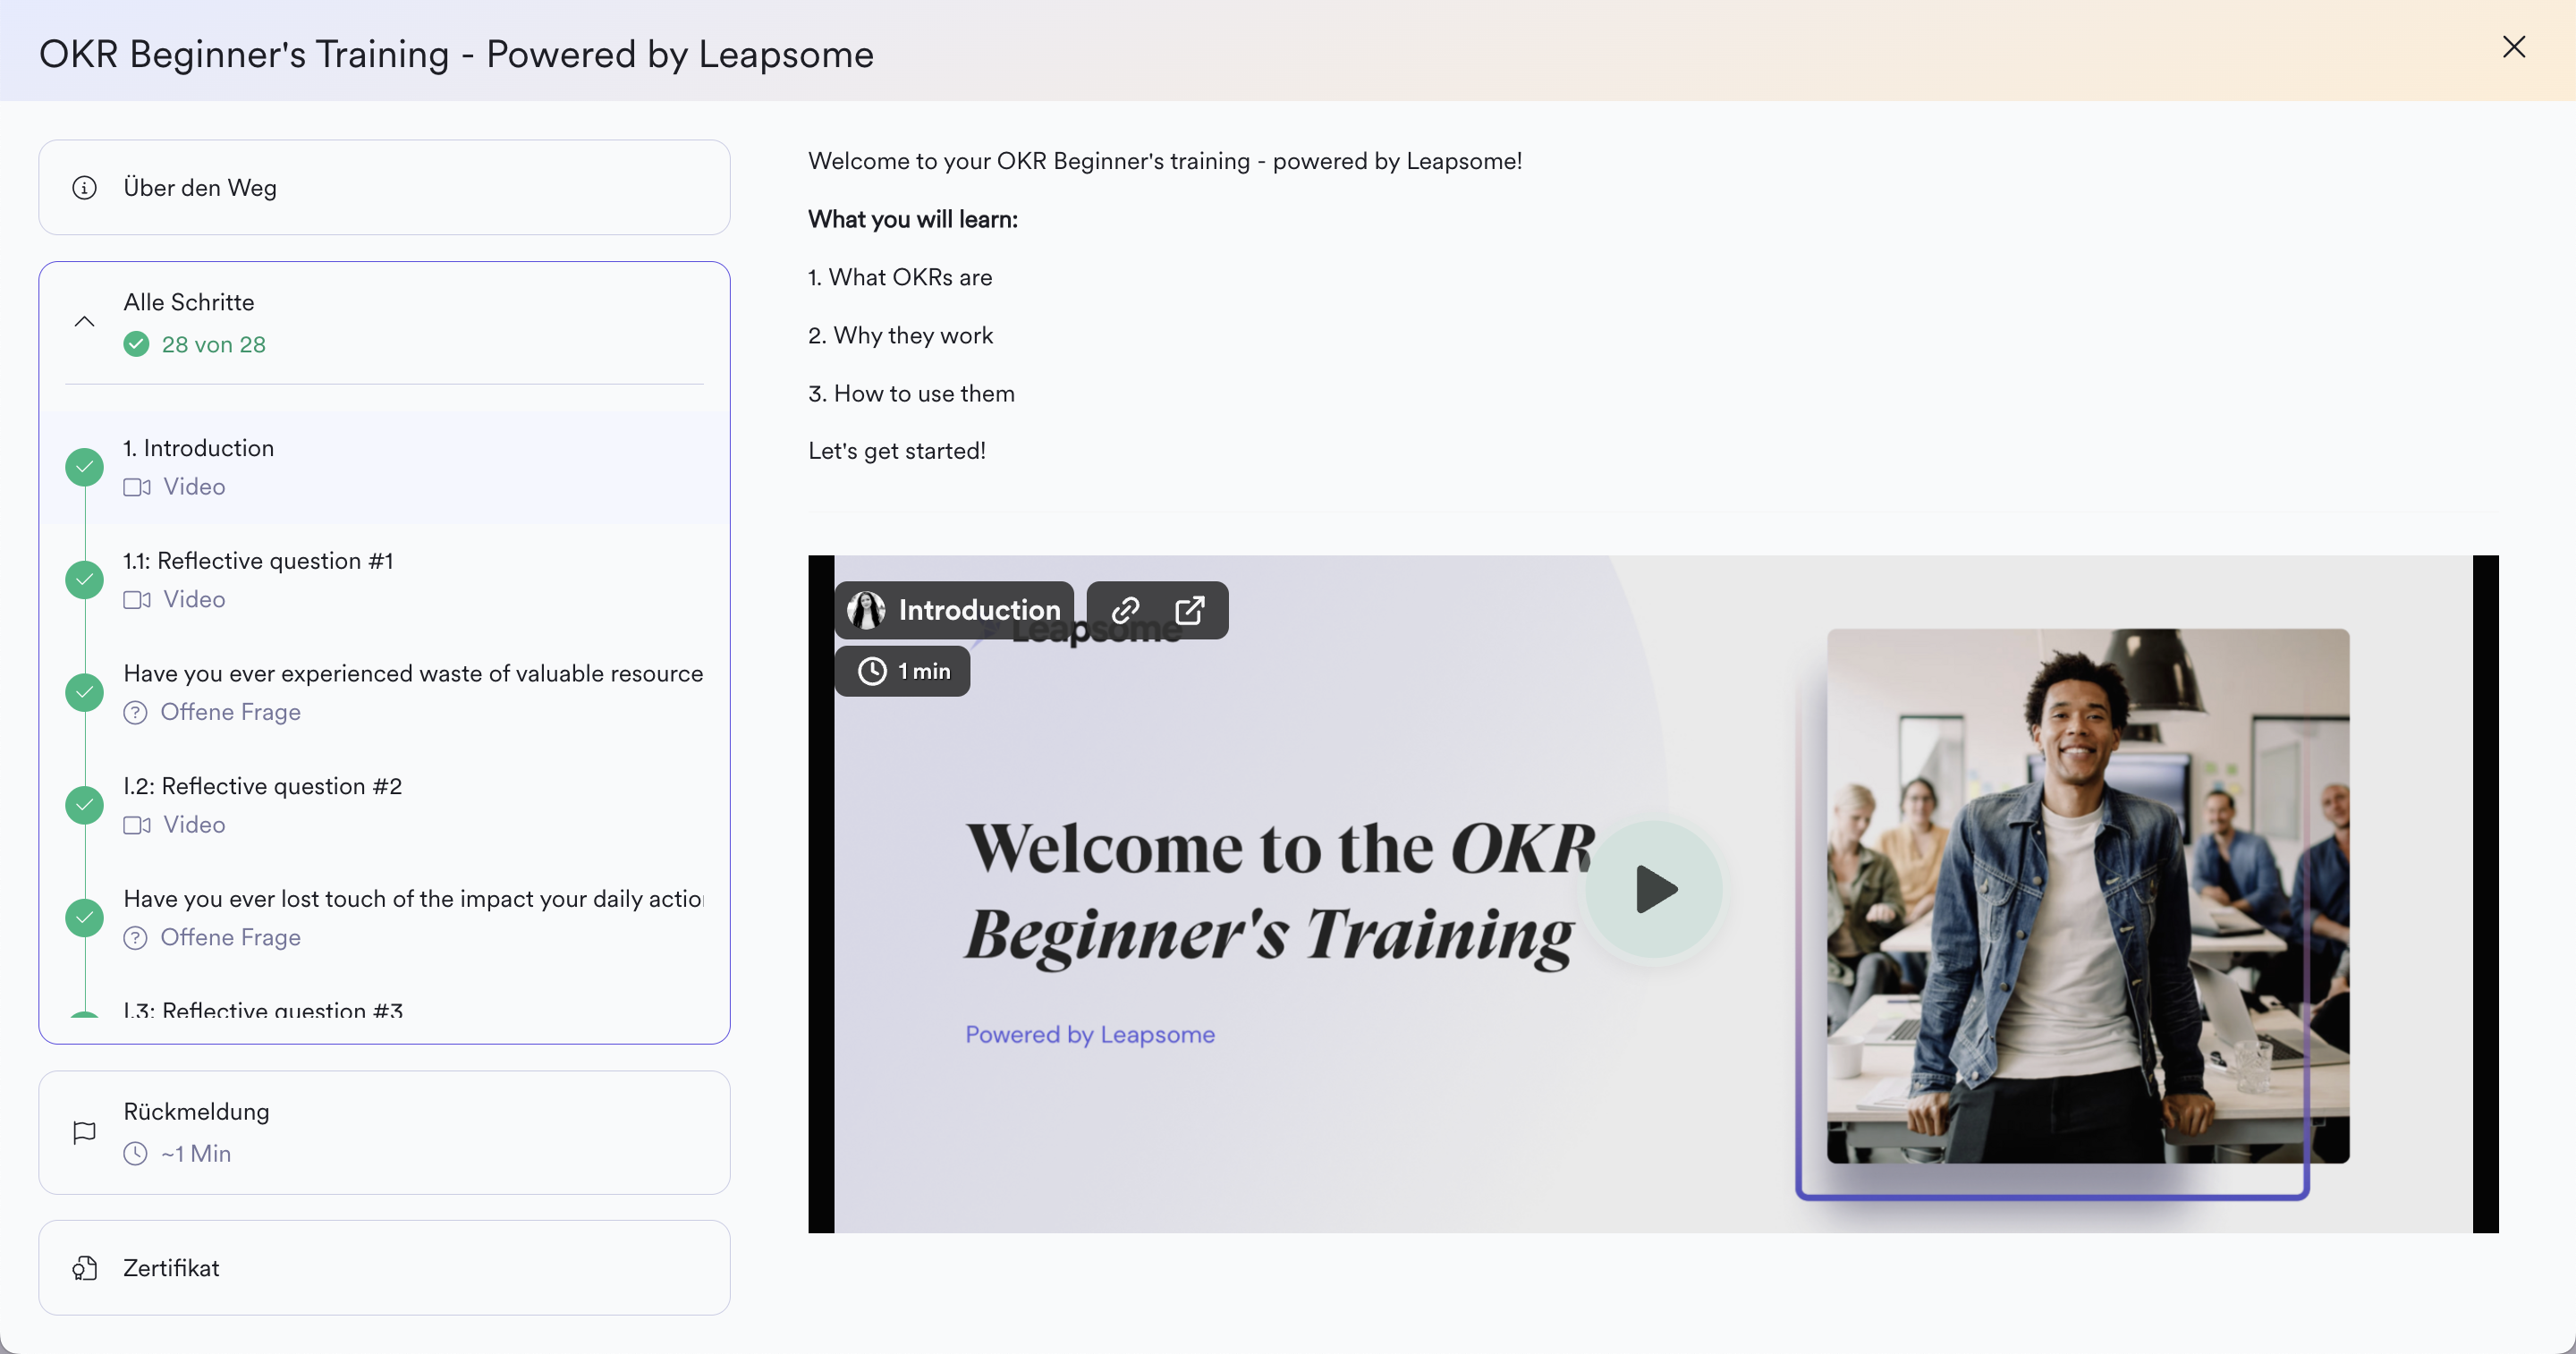
Task: Click the dialog title OKR Beginner's Training
Action: [456, 53]
